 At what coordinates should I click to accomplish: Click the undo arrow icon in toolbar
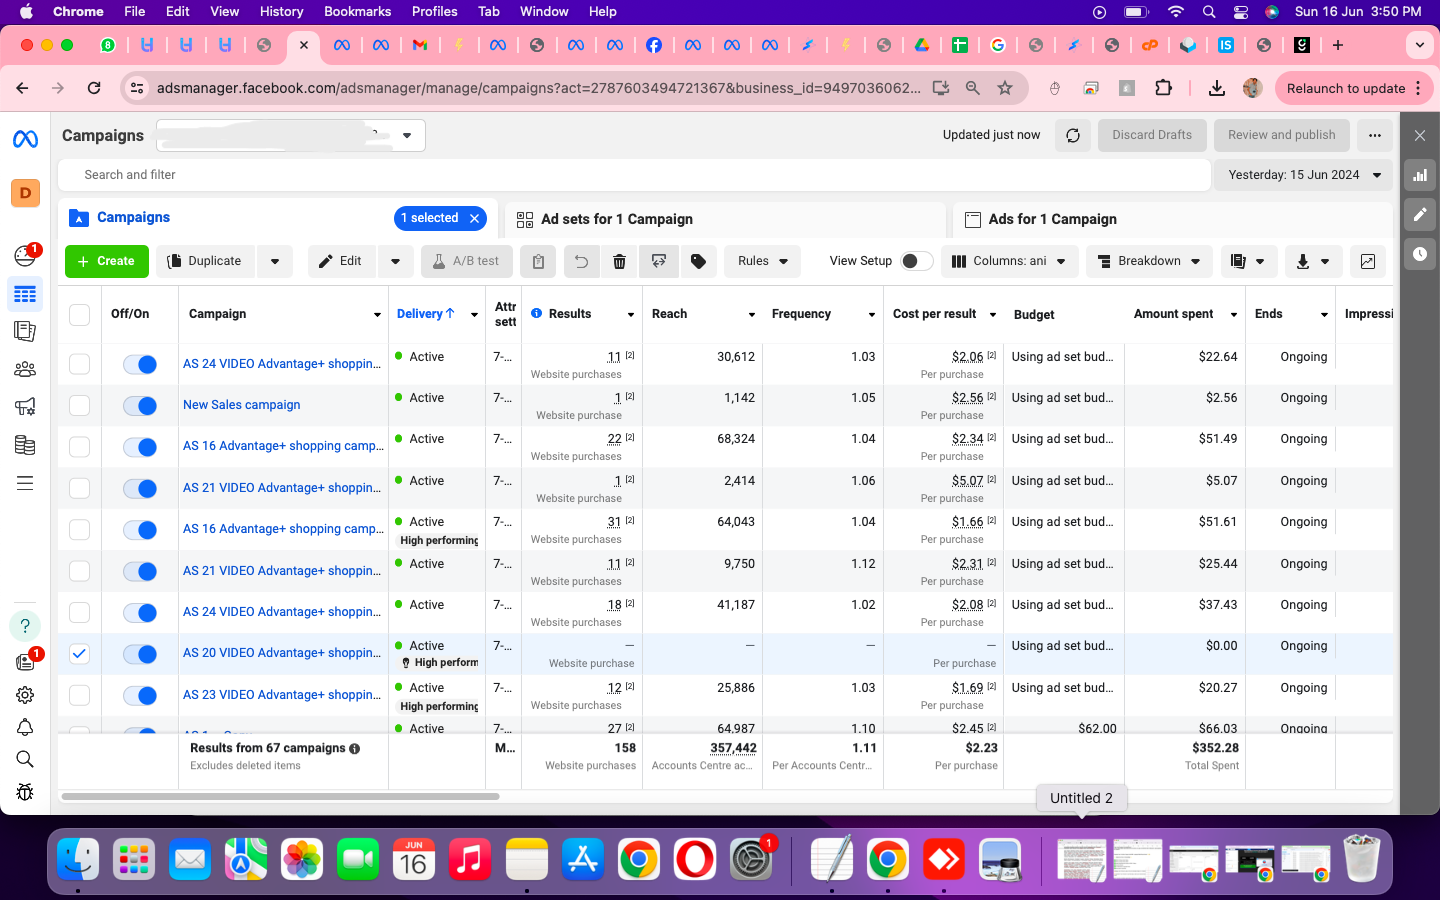581,261
